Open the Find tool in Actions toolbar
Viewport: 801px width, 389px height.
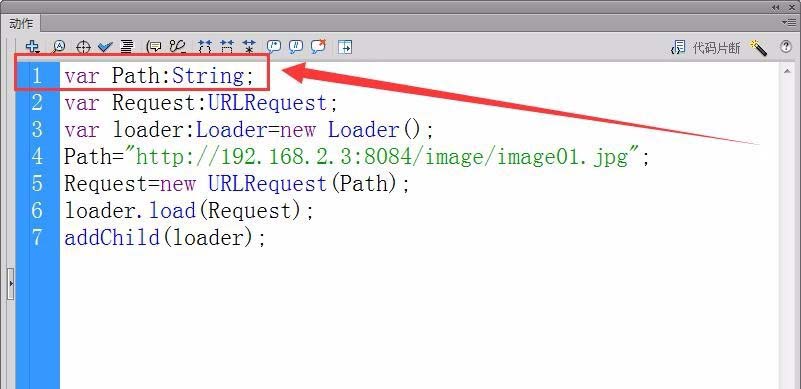click(x=59, y=47)
